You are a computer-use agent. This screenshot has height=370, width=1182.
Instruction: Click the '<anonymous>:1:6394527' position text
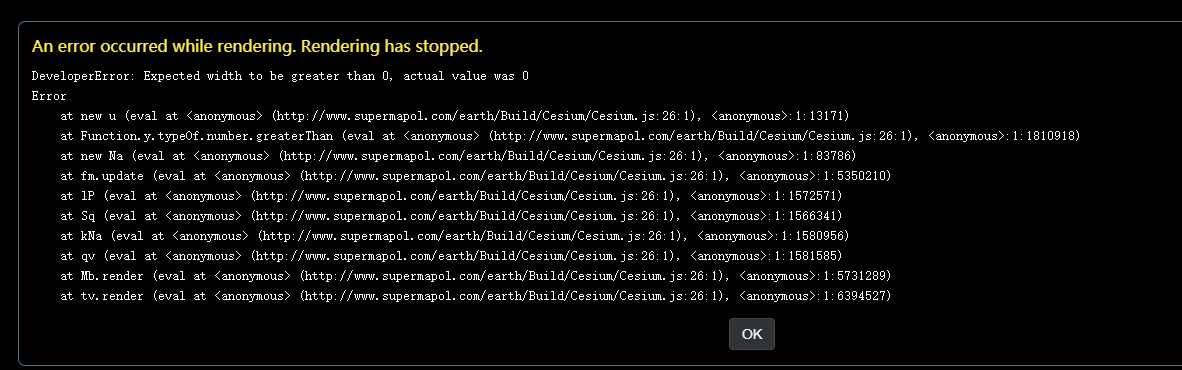[815, 296]
